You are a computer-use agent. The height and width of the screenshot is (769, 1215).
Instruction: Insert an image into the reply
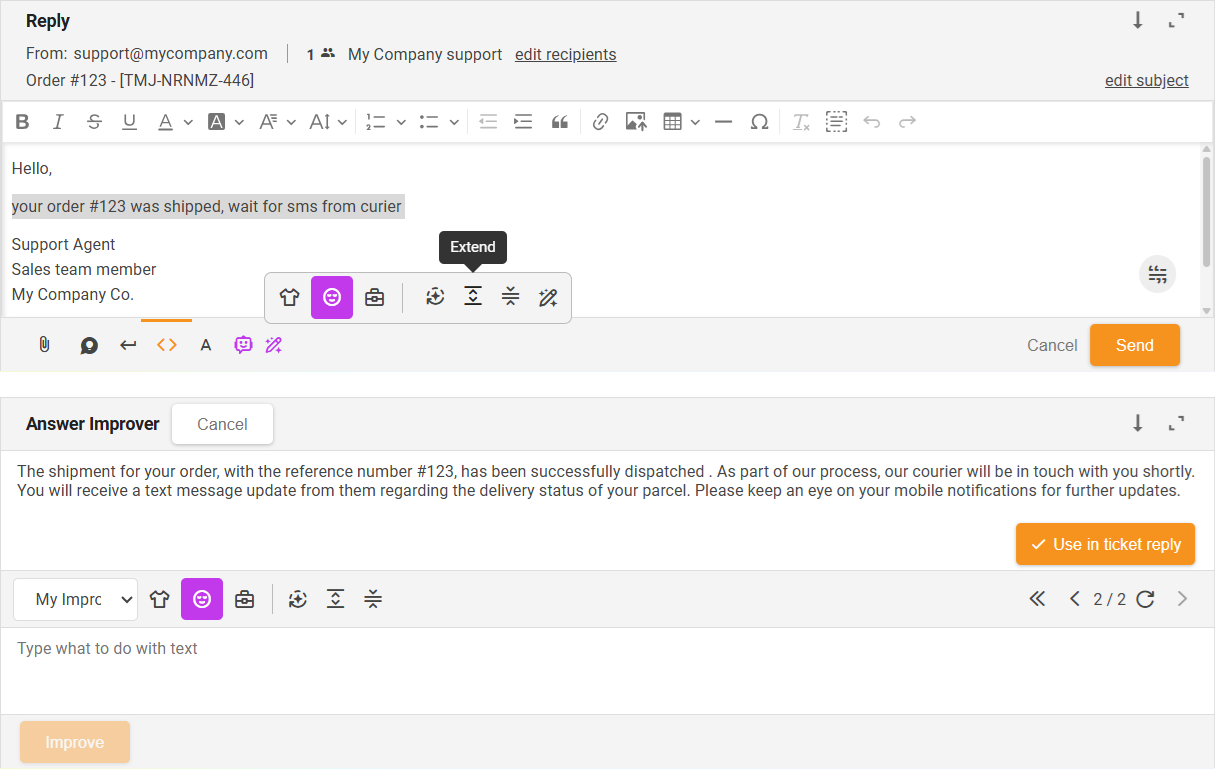(636, 121)
